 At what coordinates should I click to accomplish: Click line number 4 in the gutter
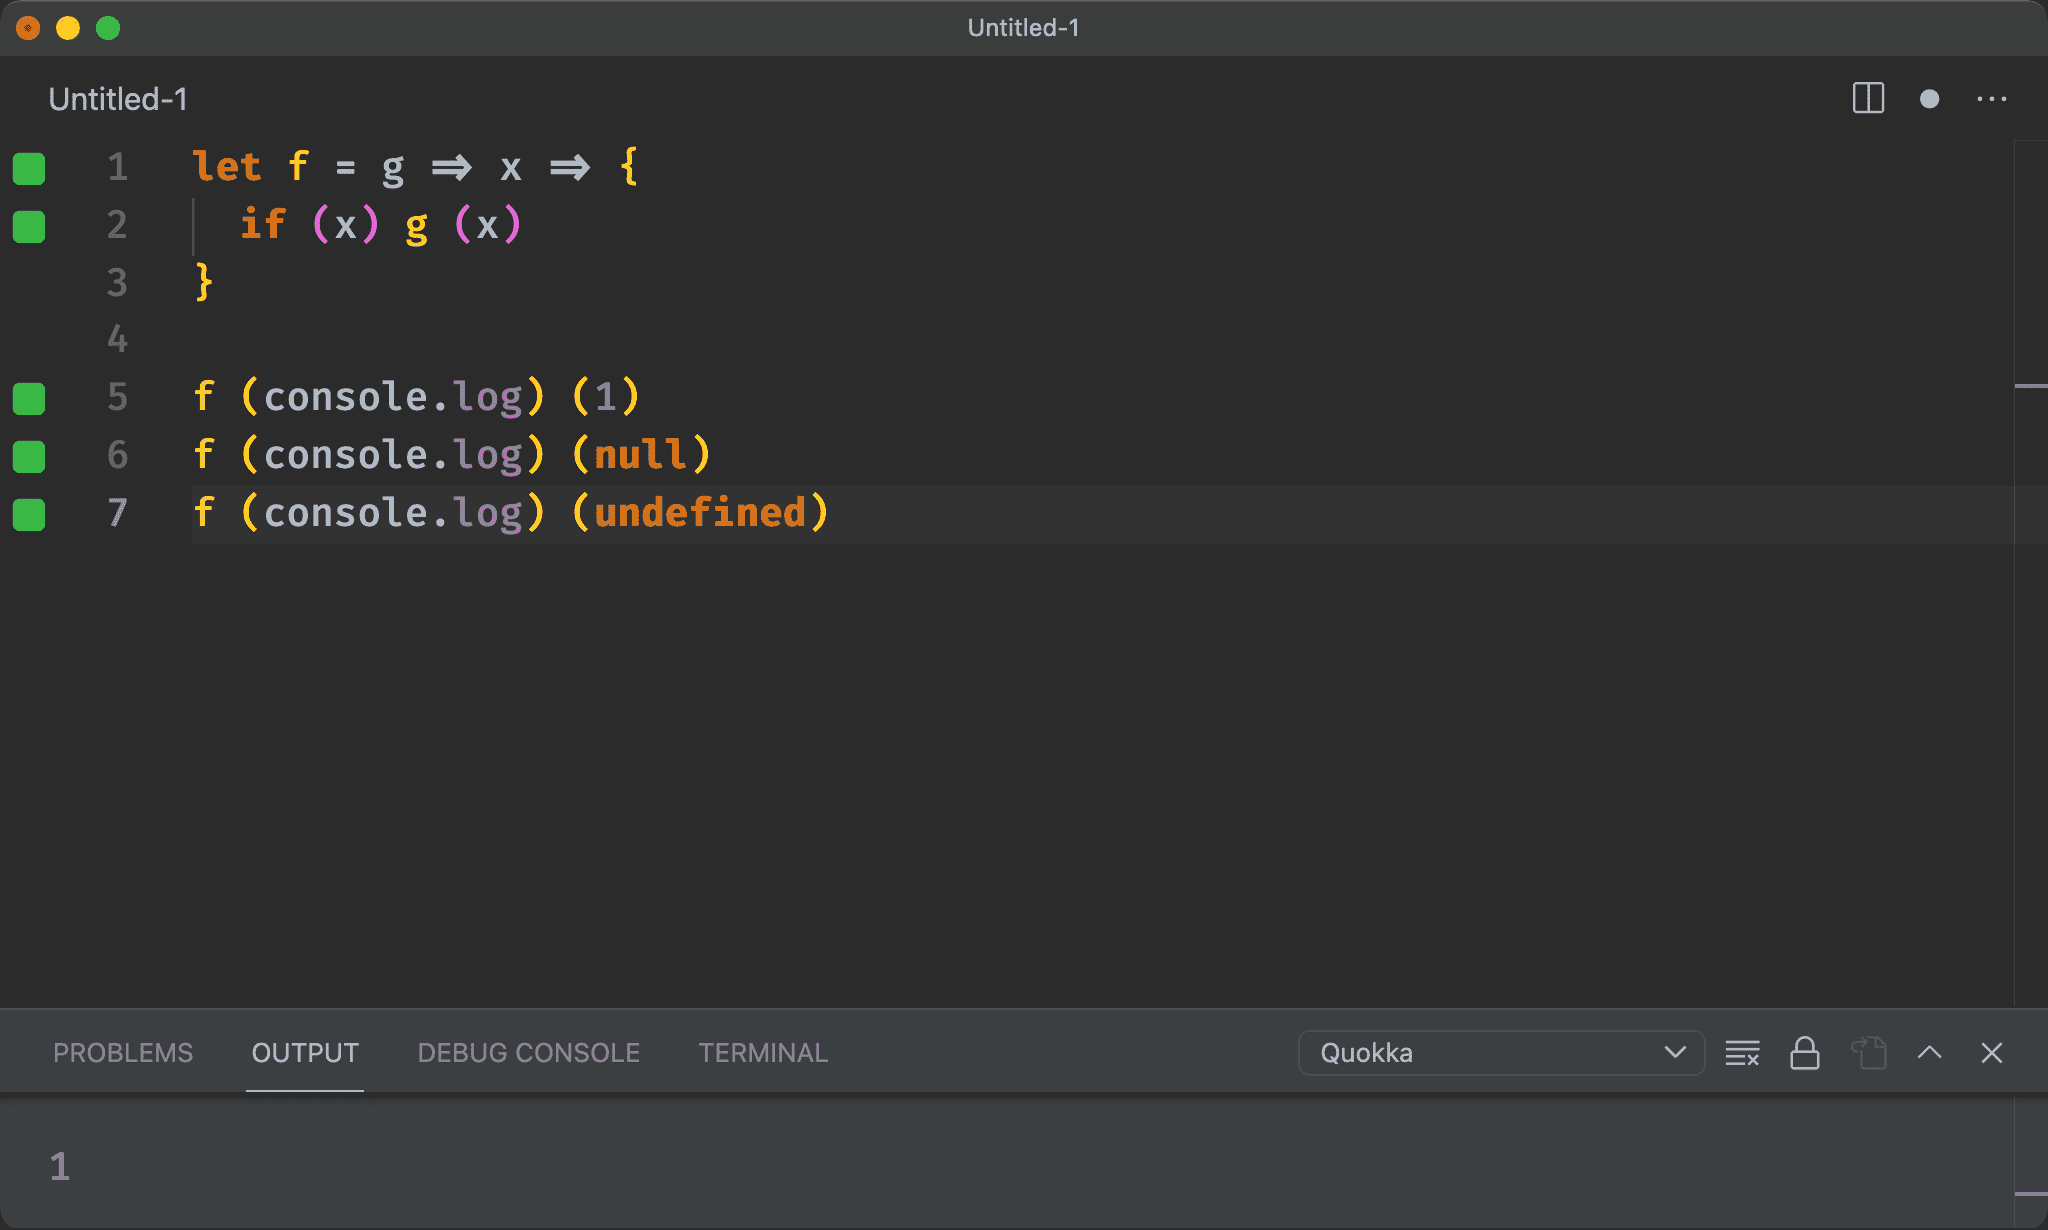coord(117,340)
